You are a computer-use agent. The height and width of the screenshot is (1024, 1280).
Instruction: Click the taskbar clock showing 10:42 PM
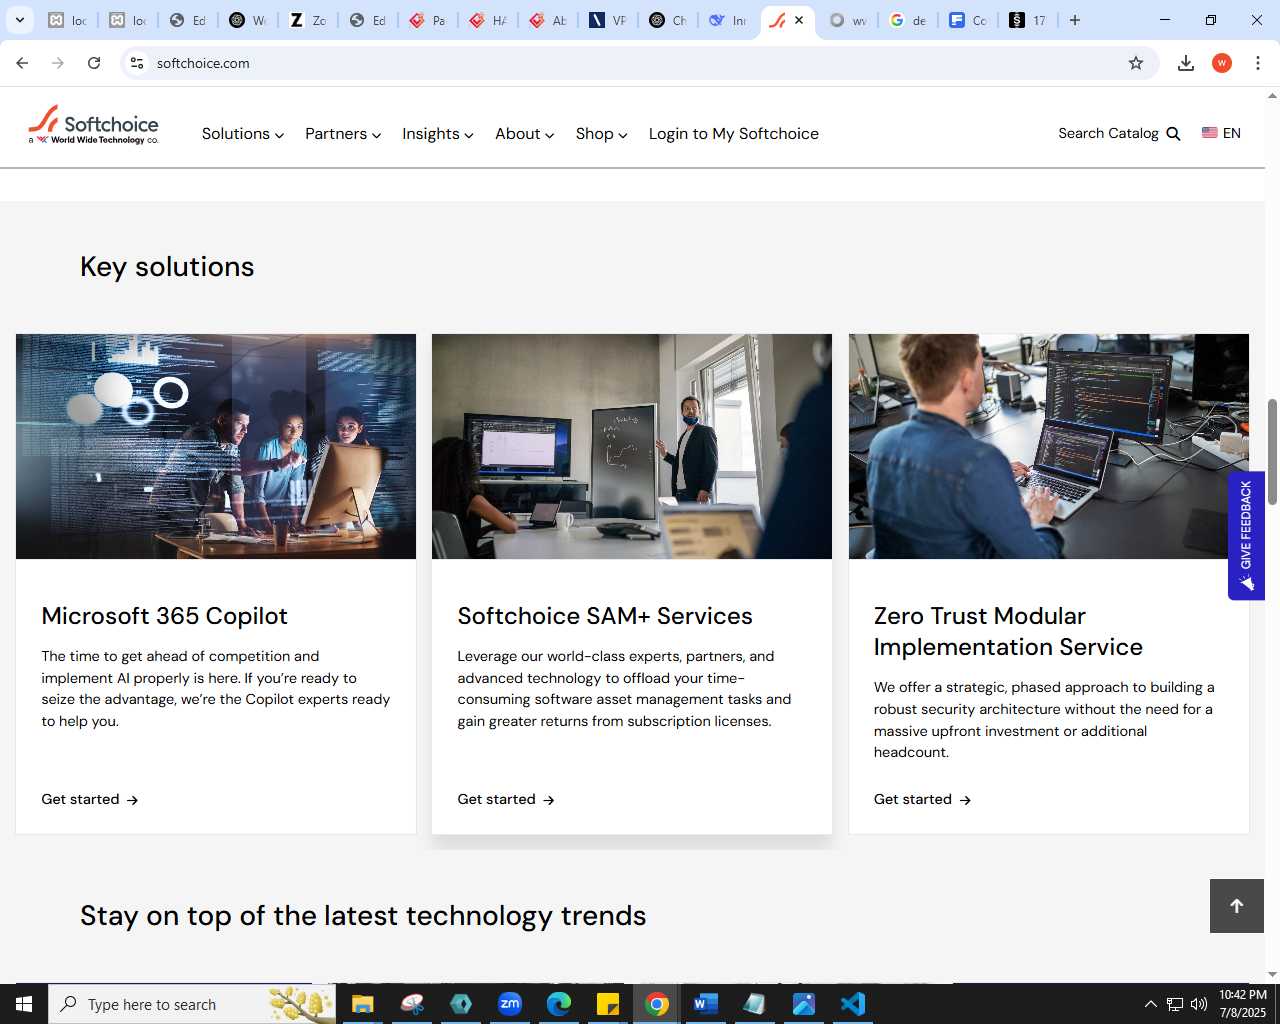pos(1242,1004)
